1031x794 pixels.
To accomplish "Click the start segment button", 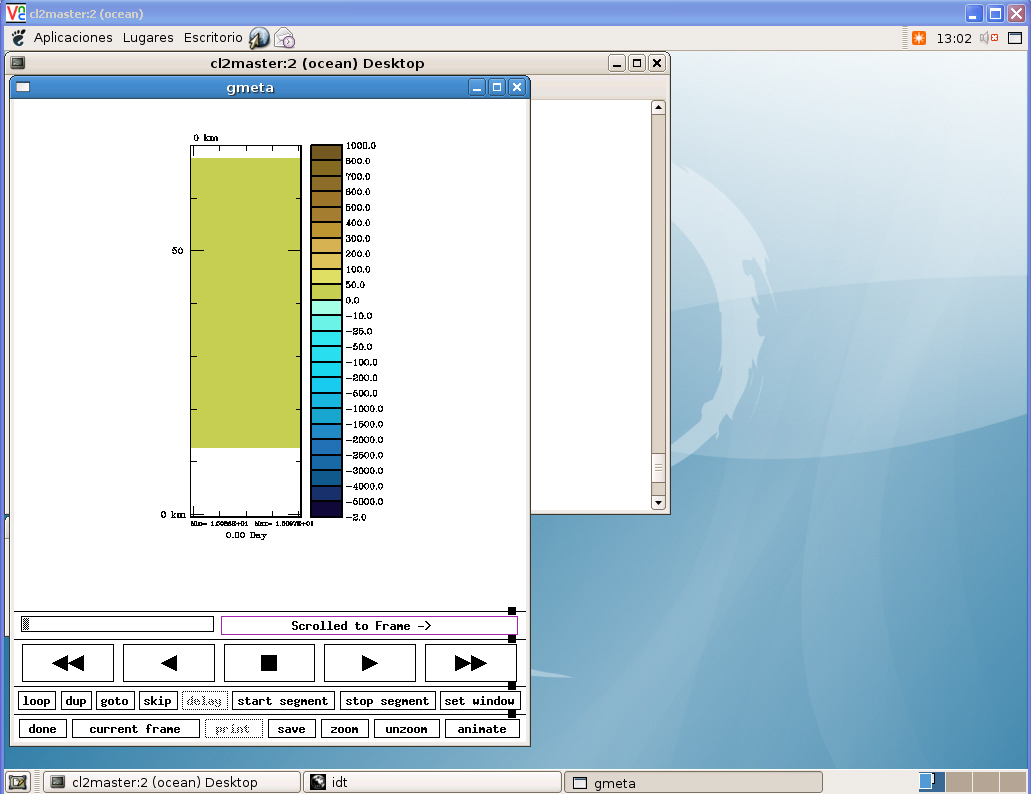I will (282, 701).
